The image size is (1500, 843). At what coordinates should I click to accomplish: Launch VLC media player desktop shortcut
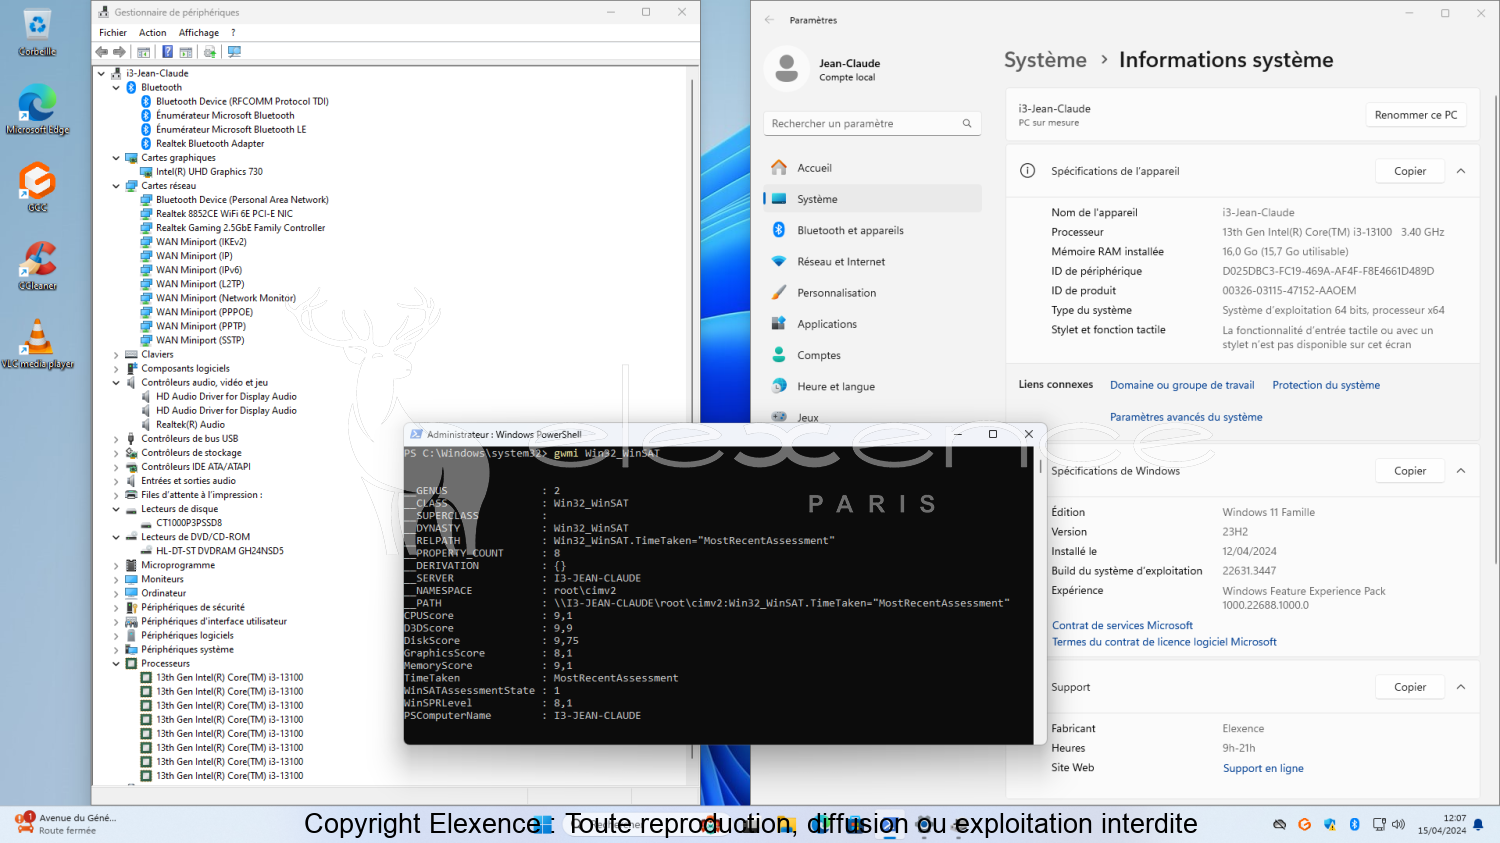click(x=37, y=342)
